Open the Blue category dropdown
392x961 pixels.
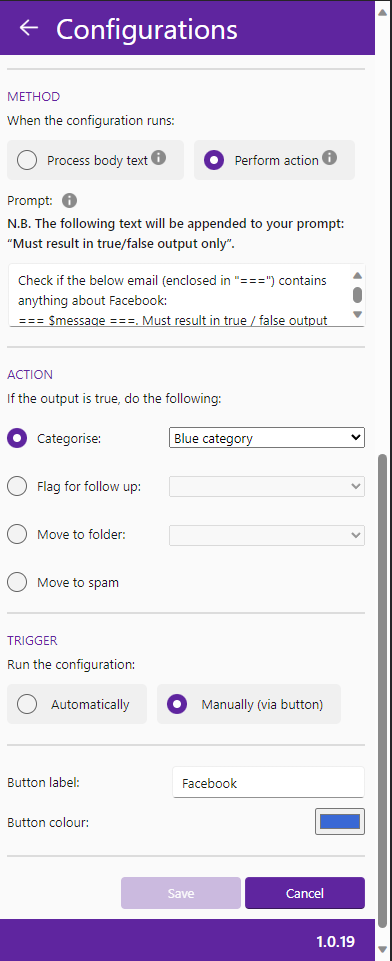tap(267, 438)
